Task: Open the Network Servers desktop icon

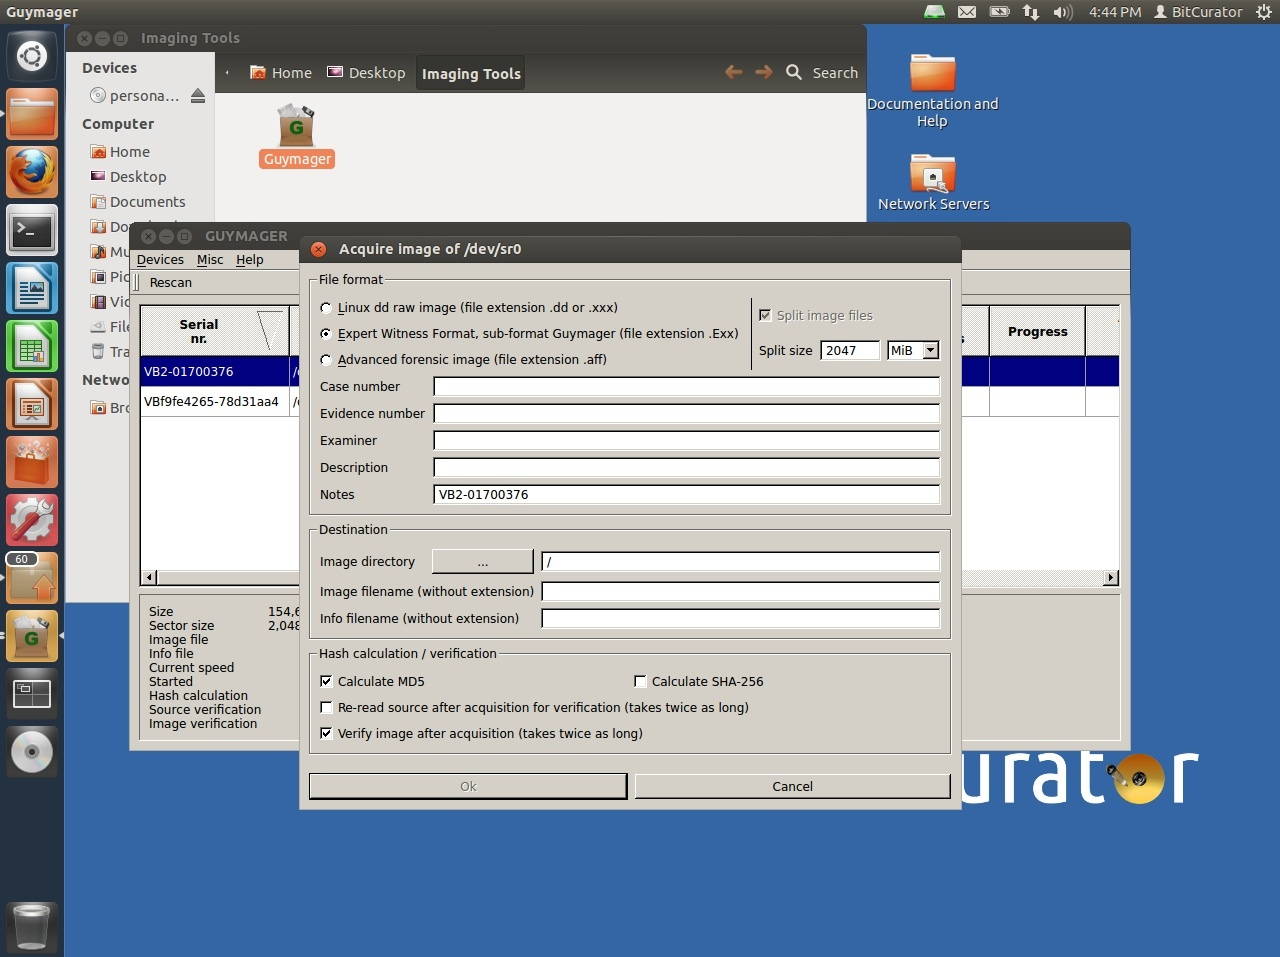Action: (x=933, y=182)
